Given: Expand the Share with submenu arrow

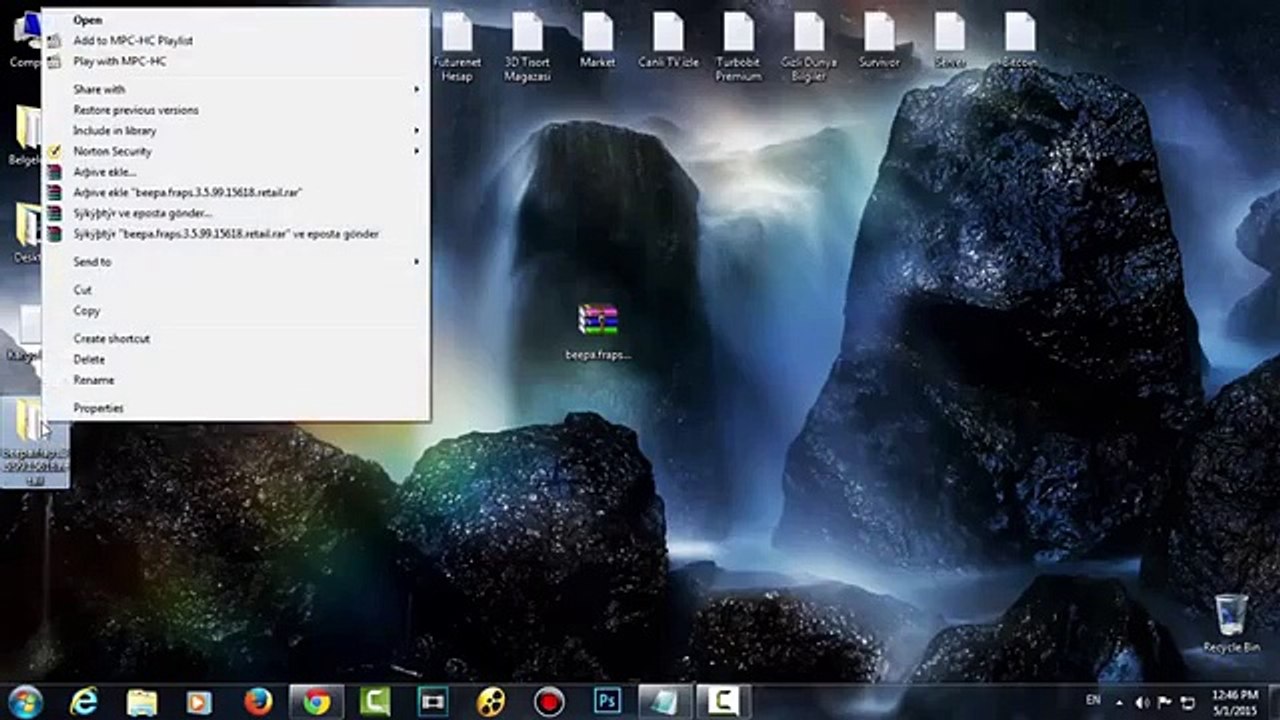Looking at the screenshot, I should 417,90.
